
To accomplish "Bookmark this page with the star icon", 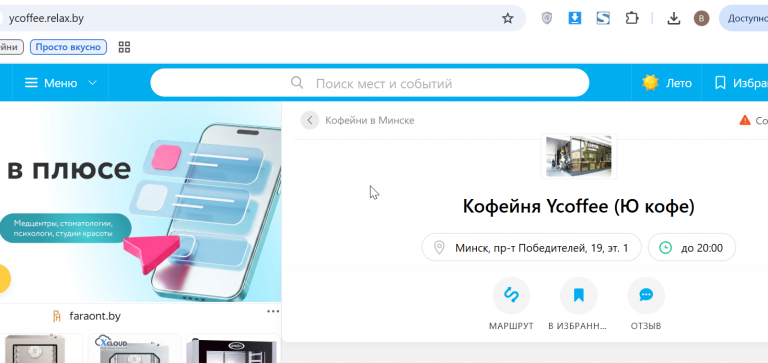I will (508, 19).
